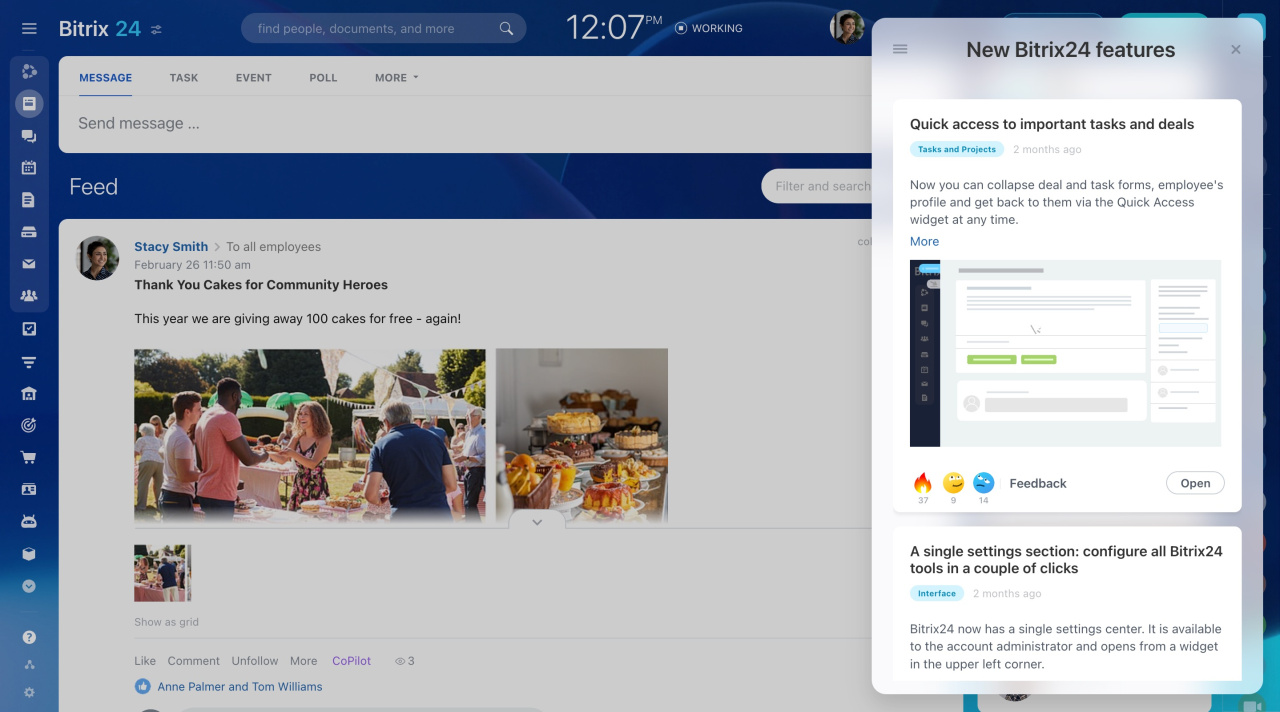Expand more sidebar items with the down chevron
The height and width of the screenshot is (712, 1280).
(x=29, y=586)
